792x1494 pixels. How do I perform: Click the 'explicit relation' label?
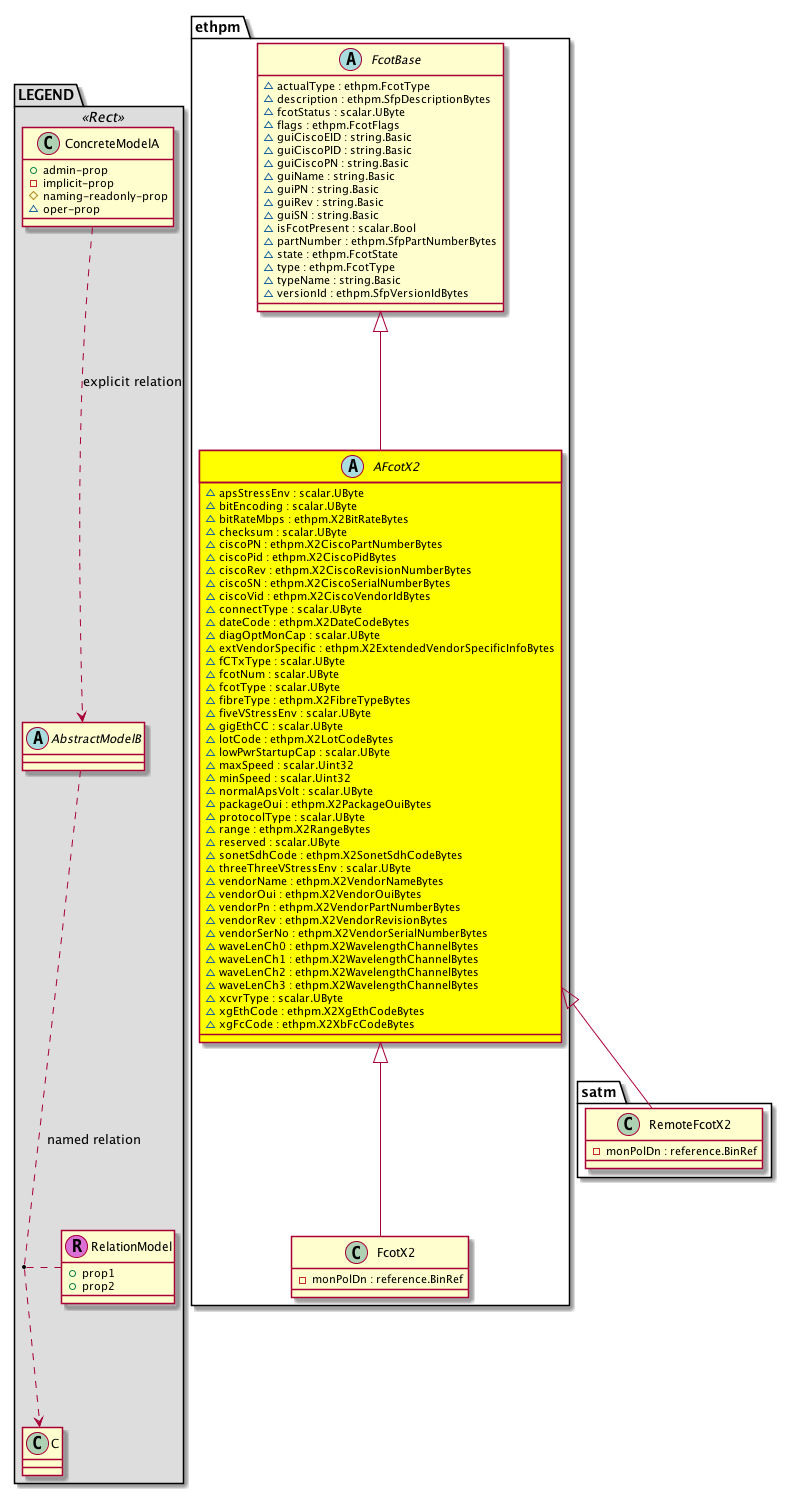pos(133,382)
